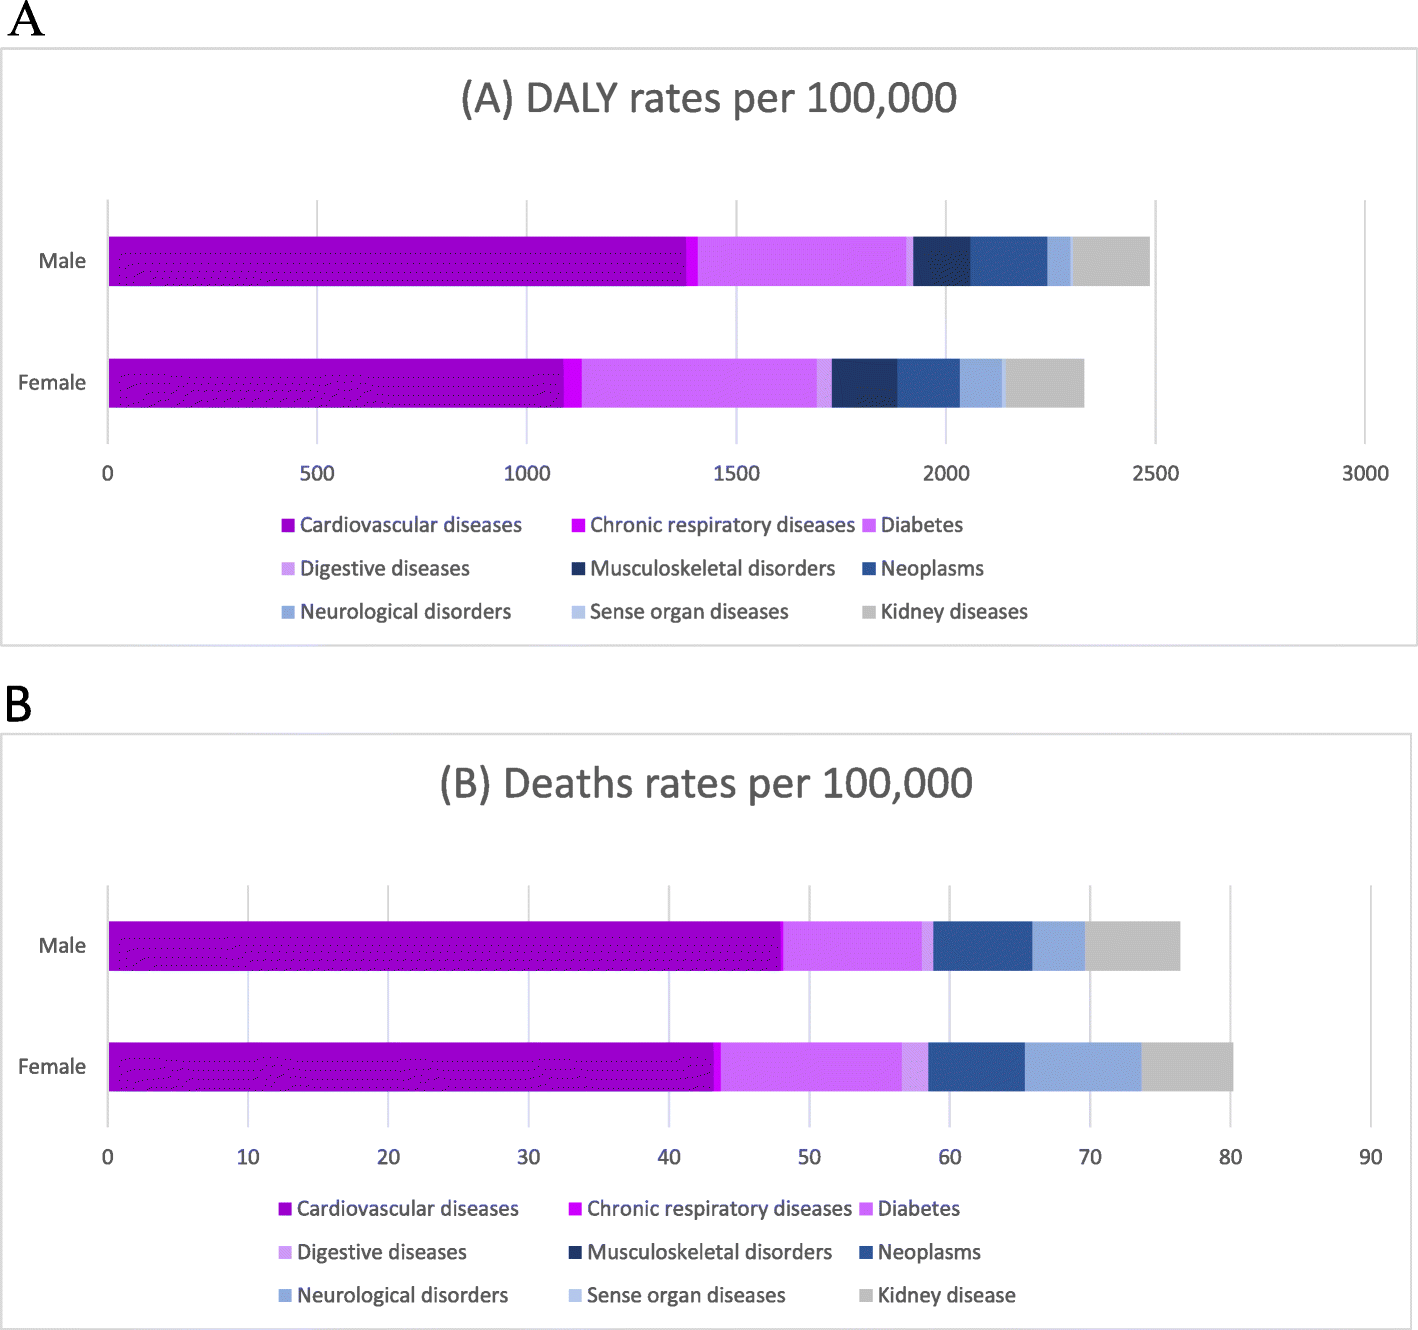Click the Sense organ diseases swatch in chart A
The width and height of the screenshot is (1418, 1330).
coord(578,612)
